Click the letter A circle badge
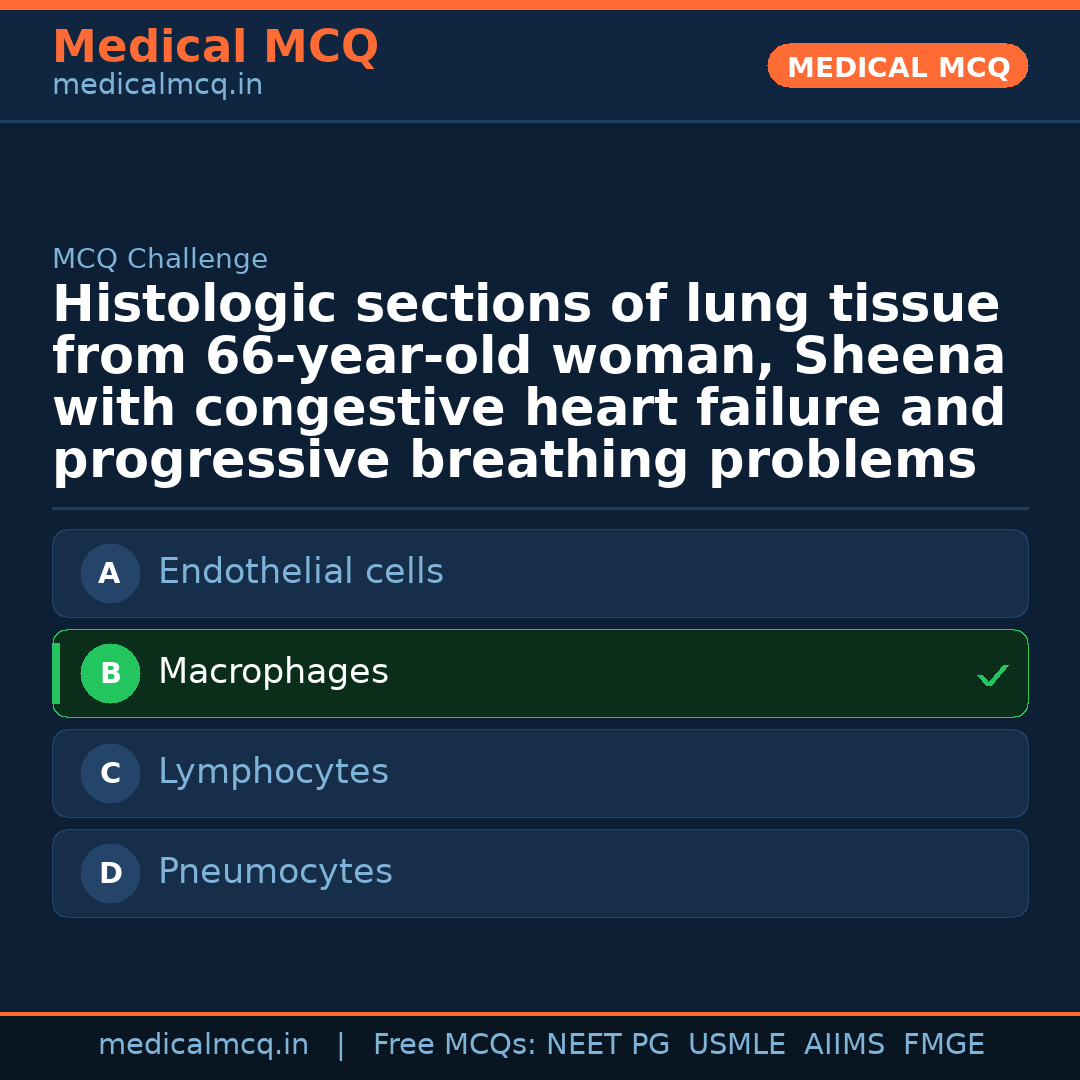Viewport: 1080px width, 1080px height. tap(110, 573)
